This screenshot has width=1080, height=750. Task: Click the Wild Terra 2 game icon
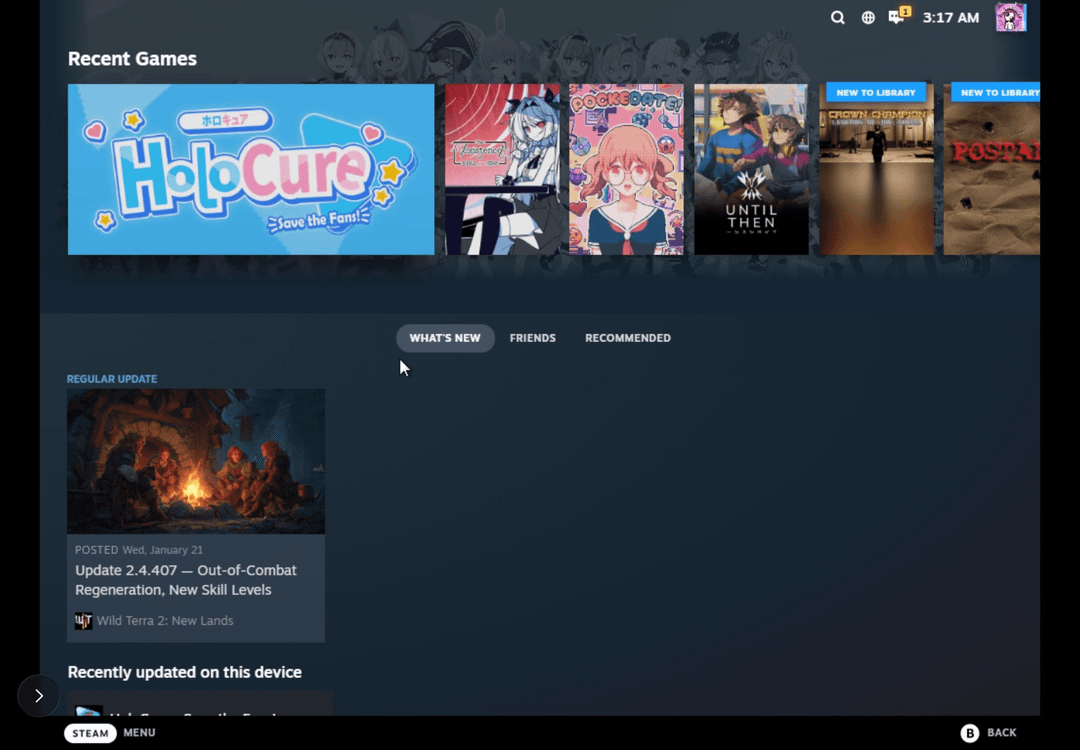coord(84,621)
